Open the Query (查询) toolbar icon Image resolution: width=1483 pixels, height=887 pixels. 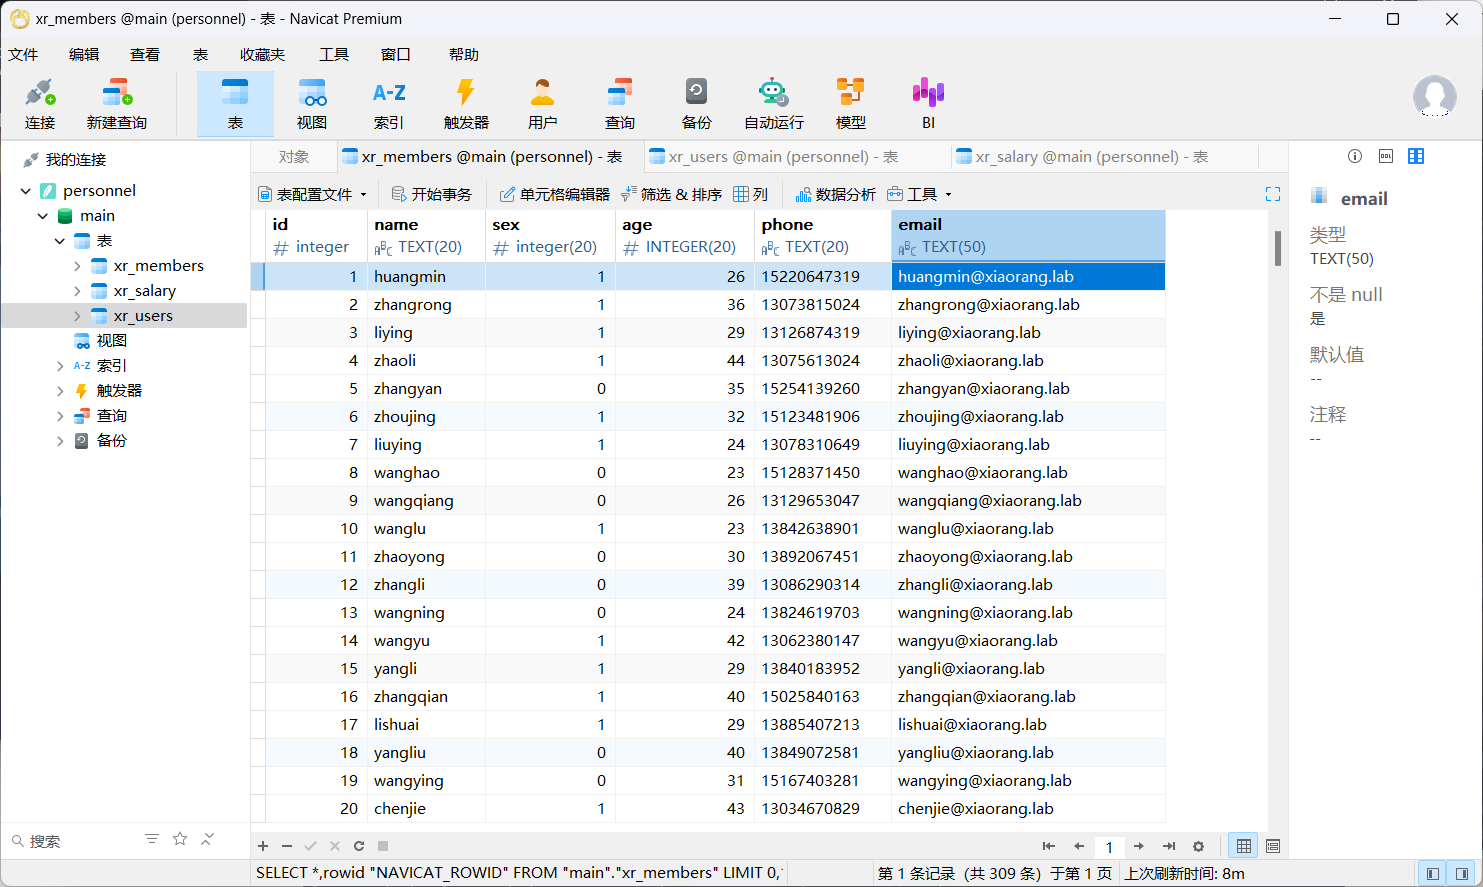(x=620, y=104)
